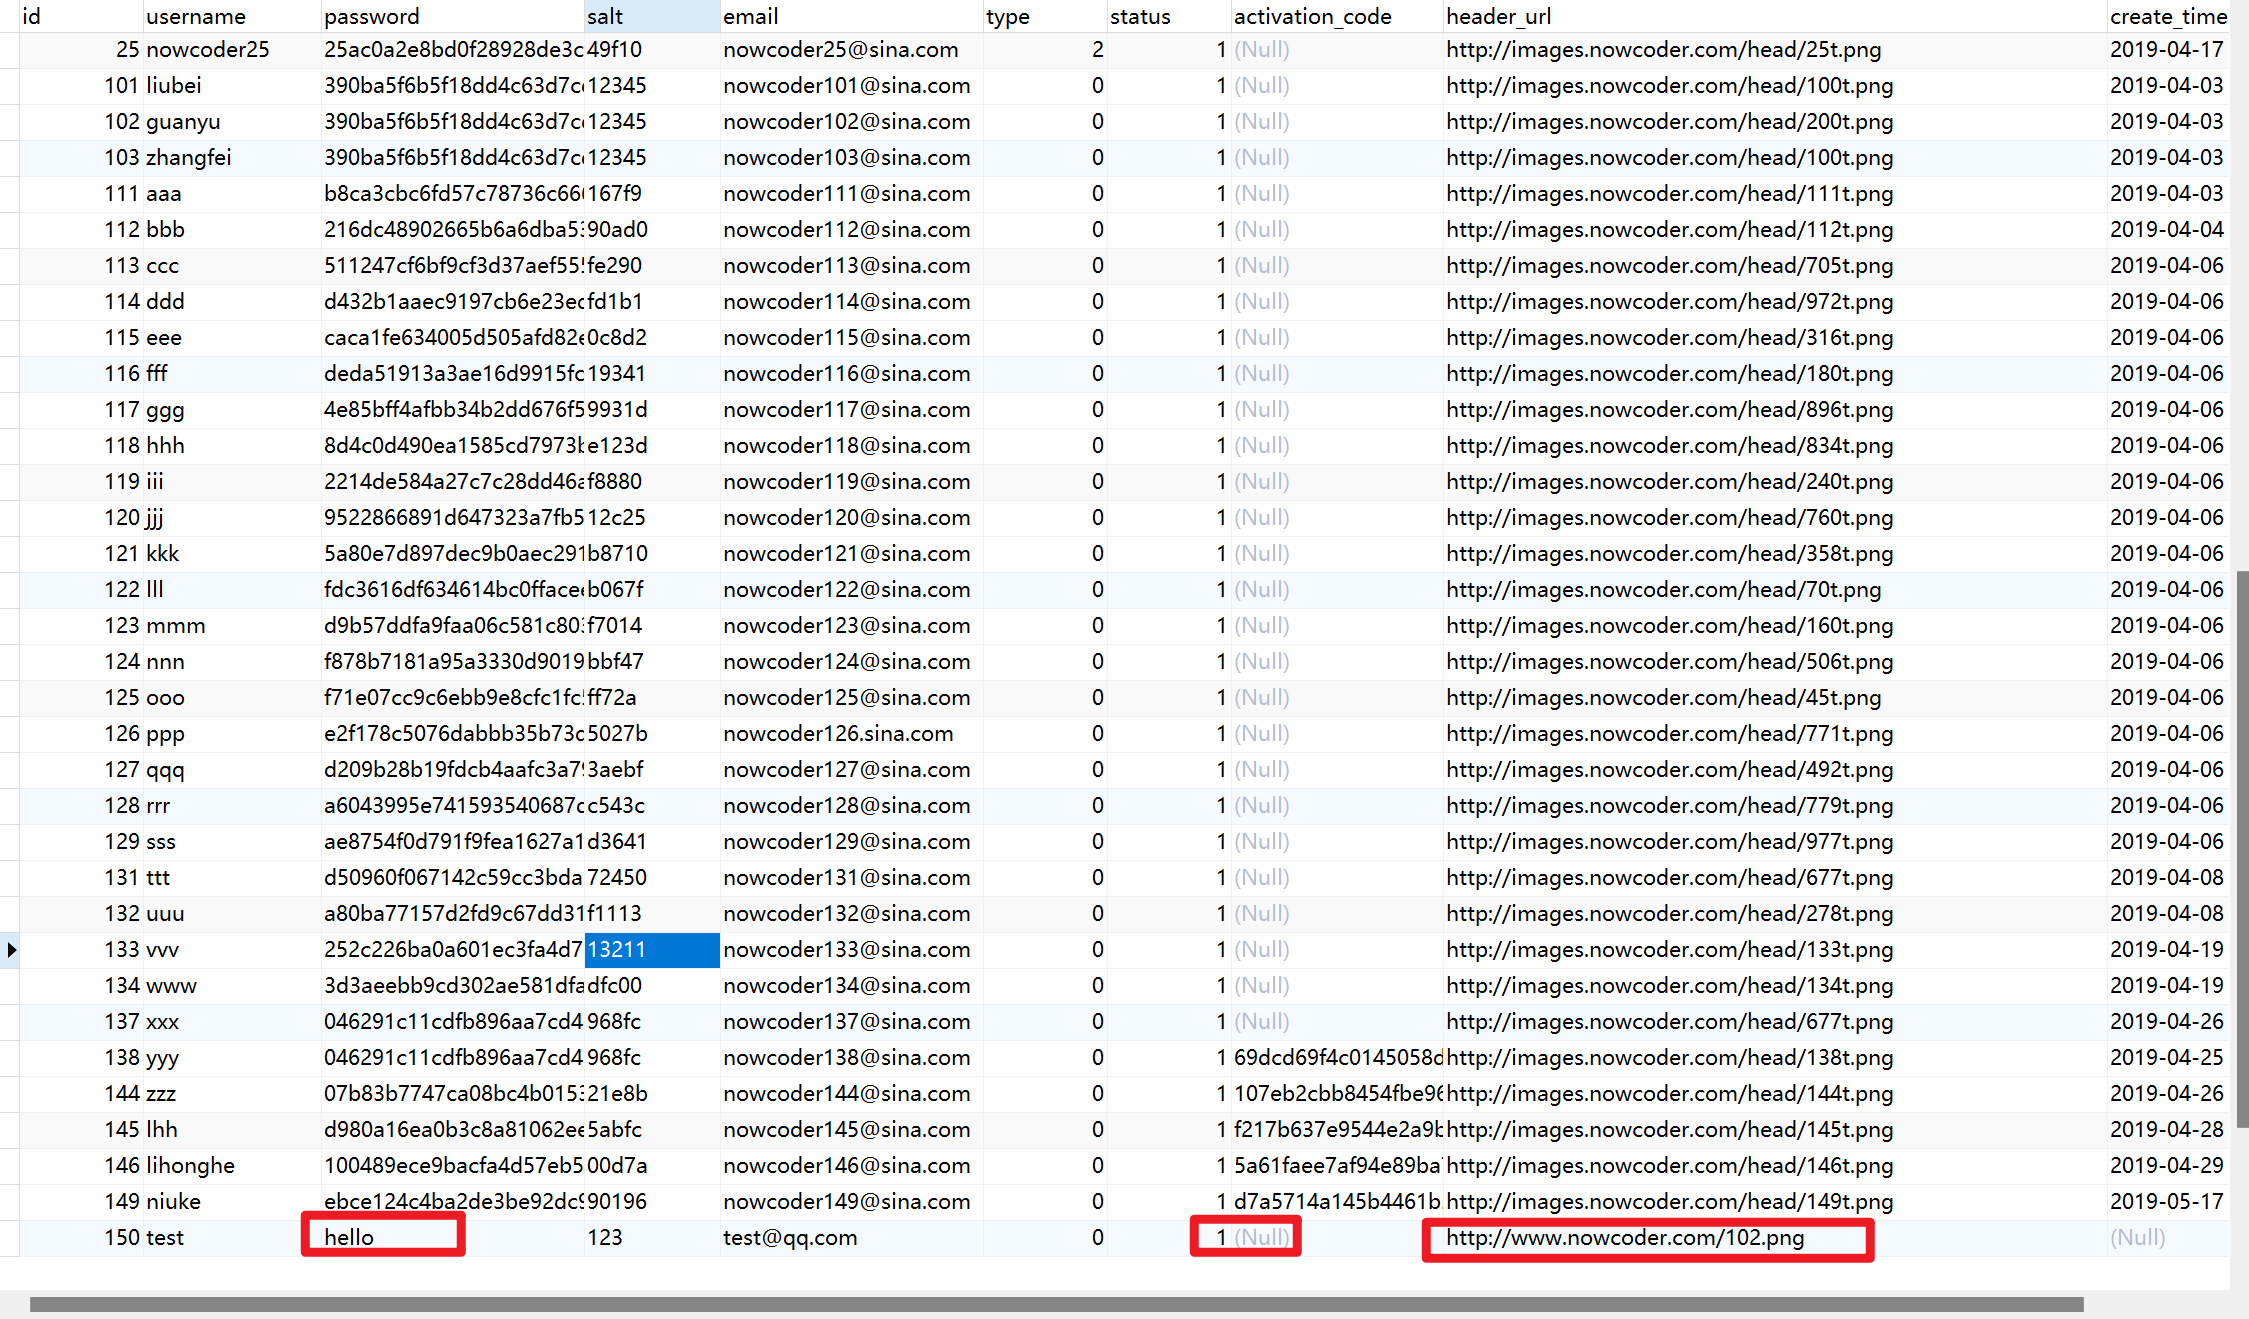Select create_time '2019-04-28'
Image resolution: width=2249 pixels, height=1319 pixels.
pos(2167,1130)
